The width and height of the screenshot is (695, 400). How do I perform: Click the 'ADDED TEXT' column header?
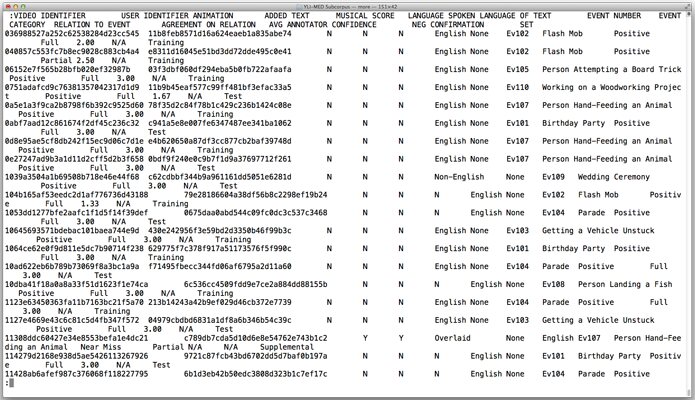click(x=287, y=16)
